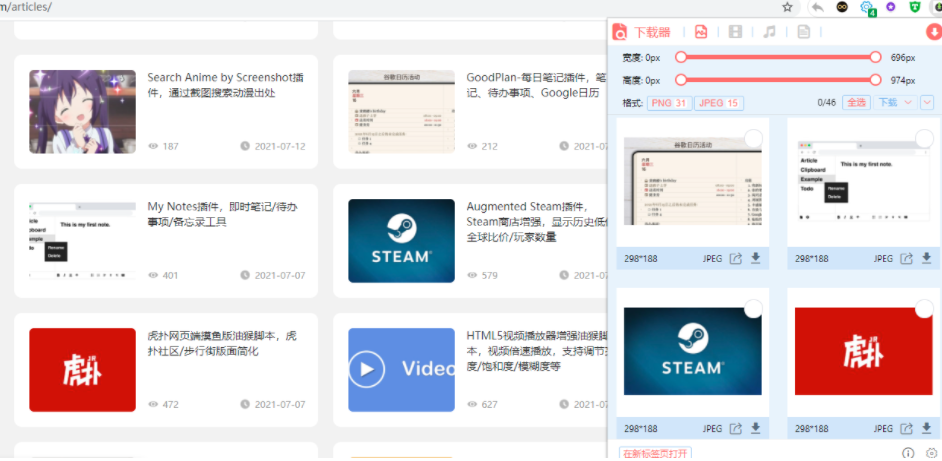
Task: Select the My Notes screenshot image checkbox
Action: coord(925,139)
